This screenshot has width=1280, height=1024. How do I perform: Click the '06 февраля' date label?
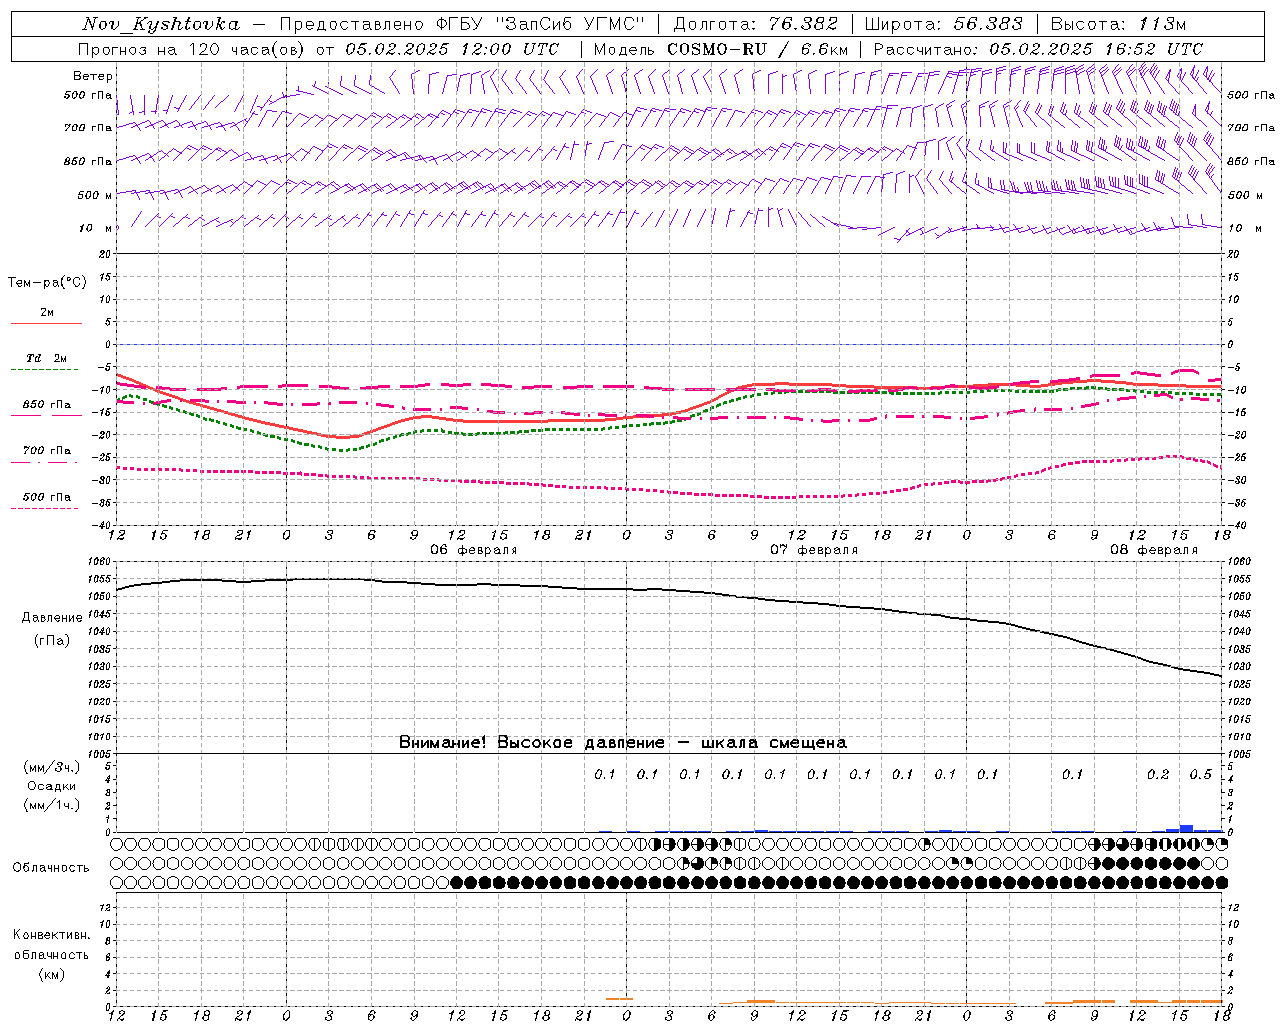[474, 550]
